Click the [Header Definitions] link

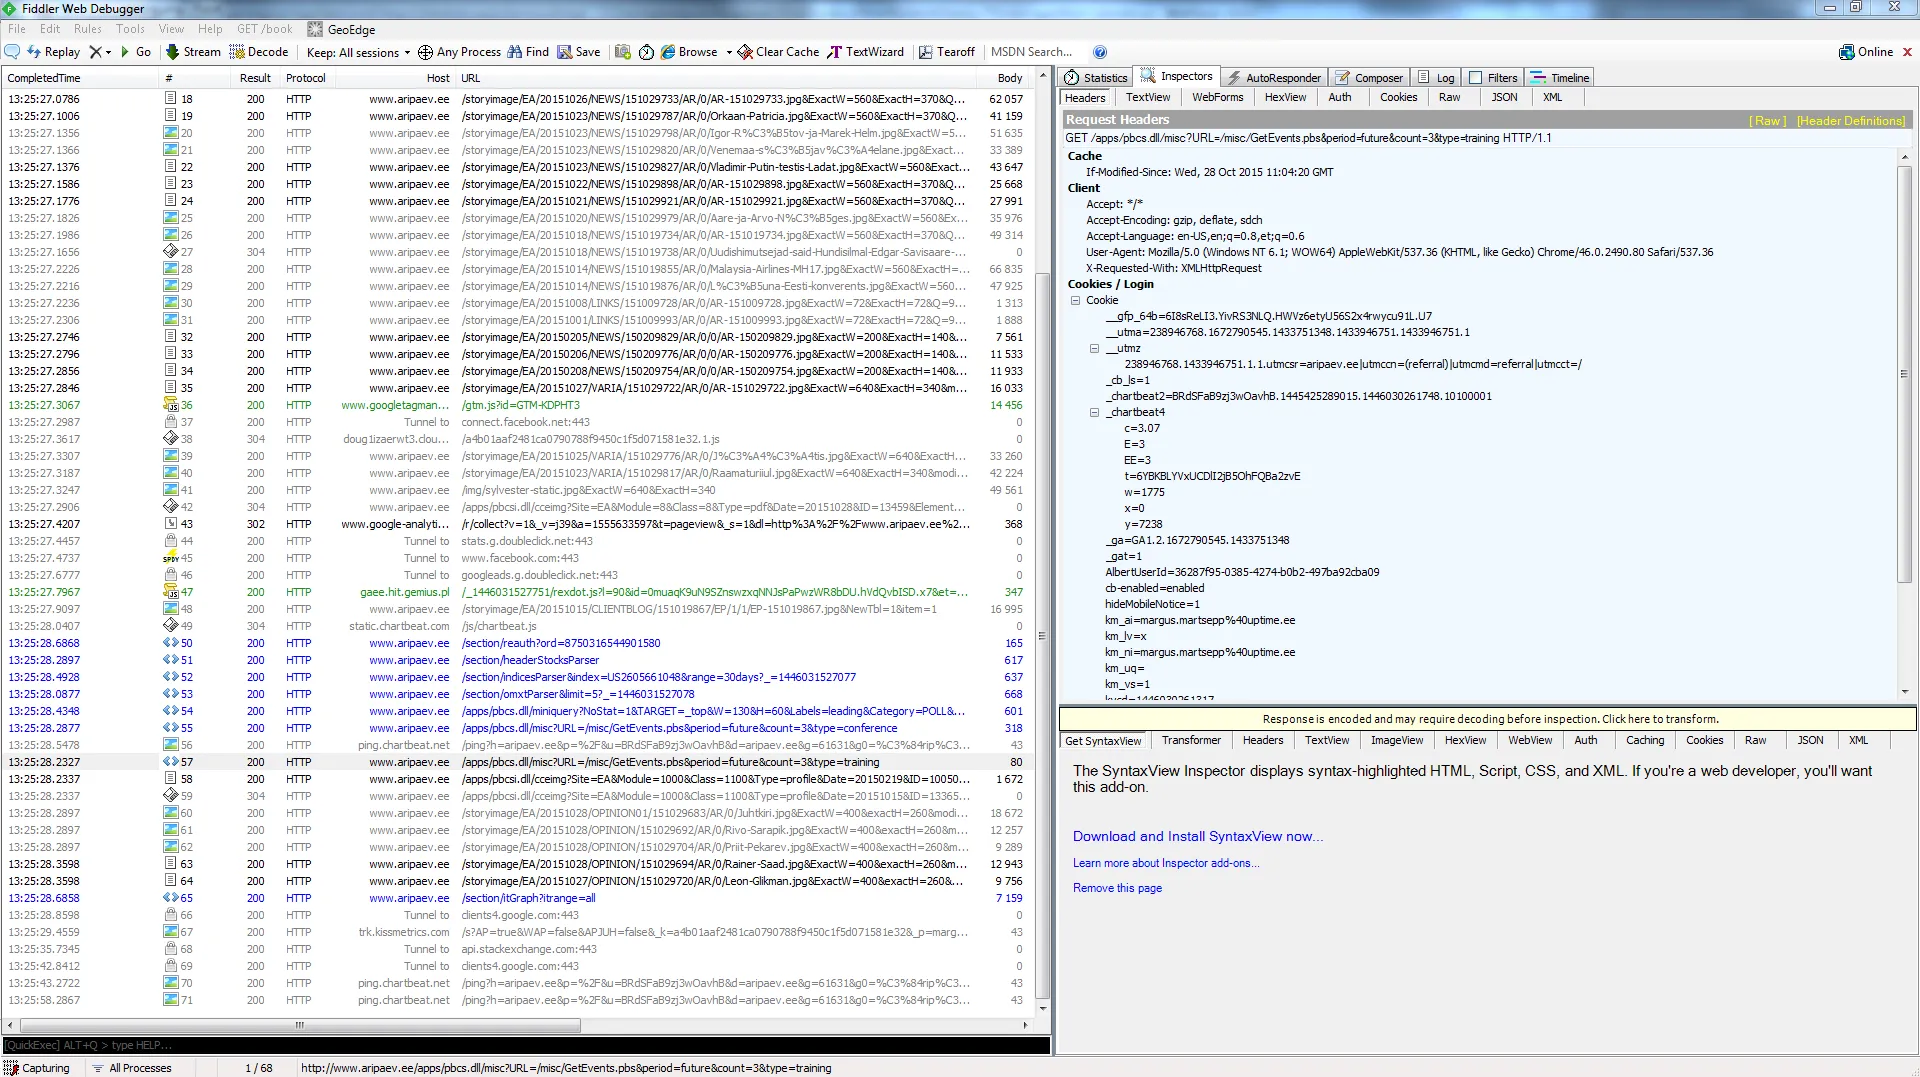1851,120
